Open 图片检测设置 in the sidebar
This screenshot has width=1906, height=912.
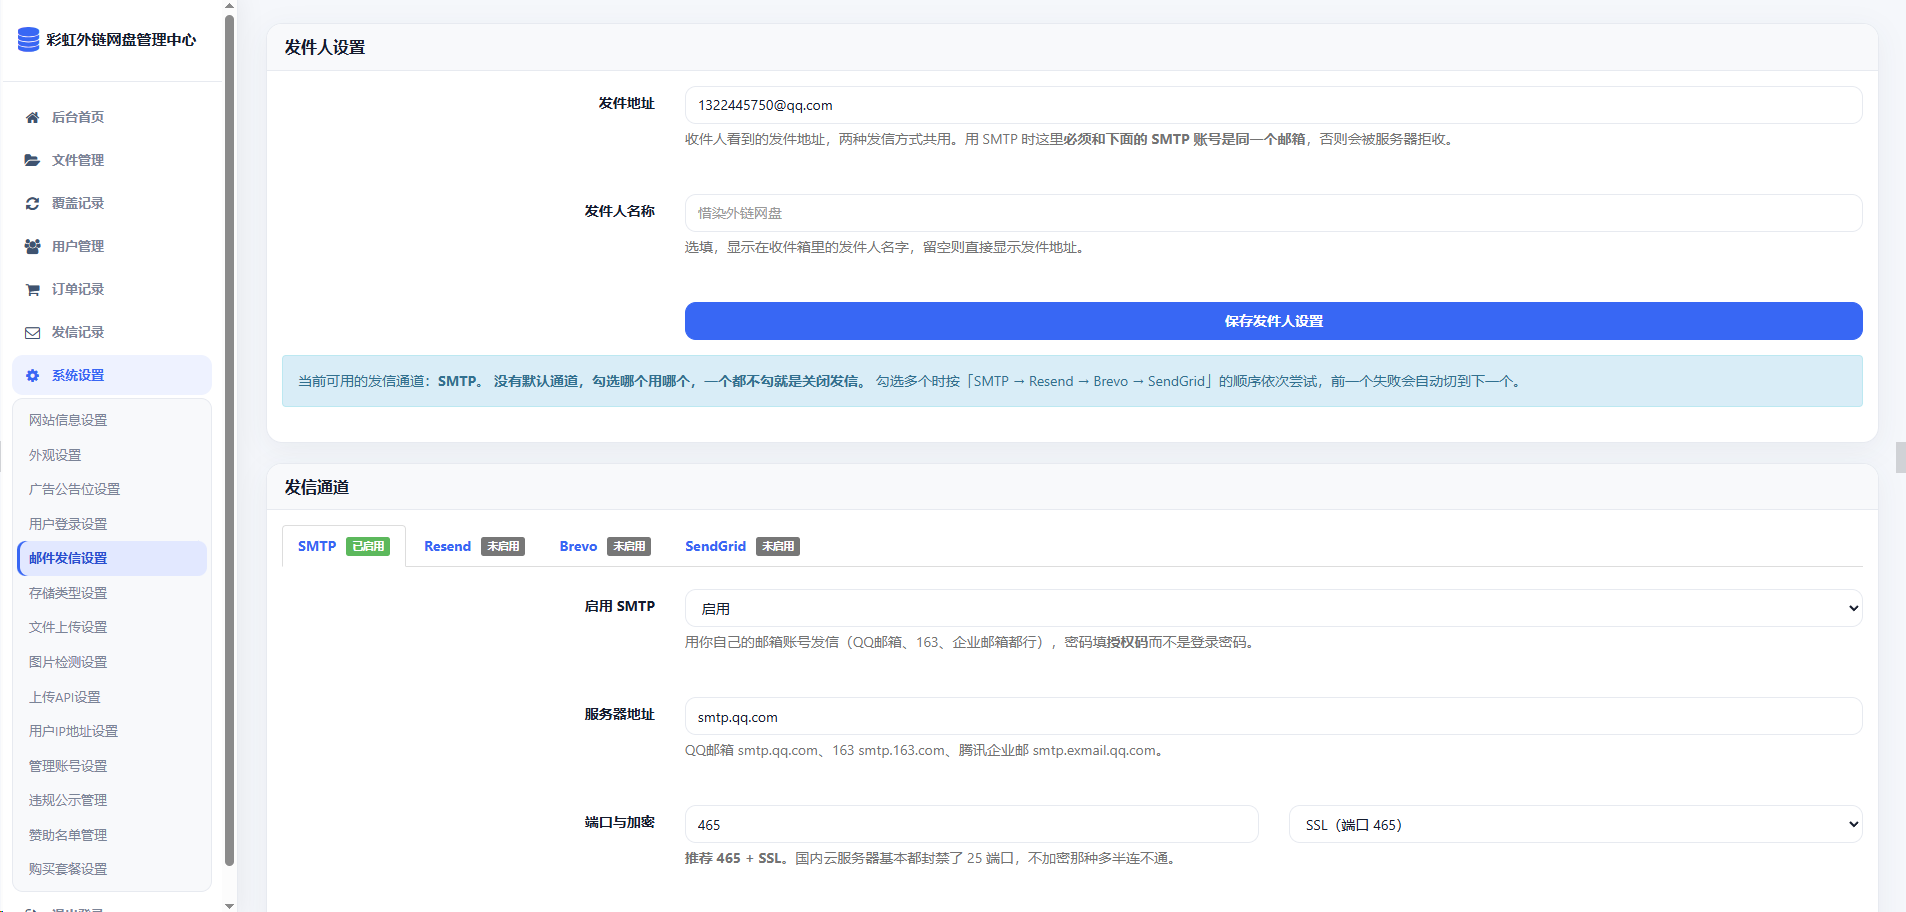tap(68, 662)
